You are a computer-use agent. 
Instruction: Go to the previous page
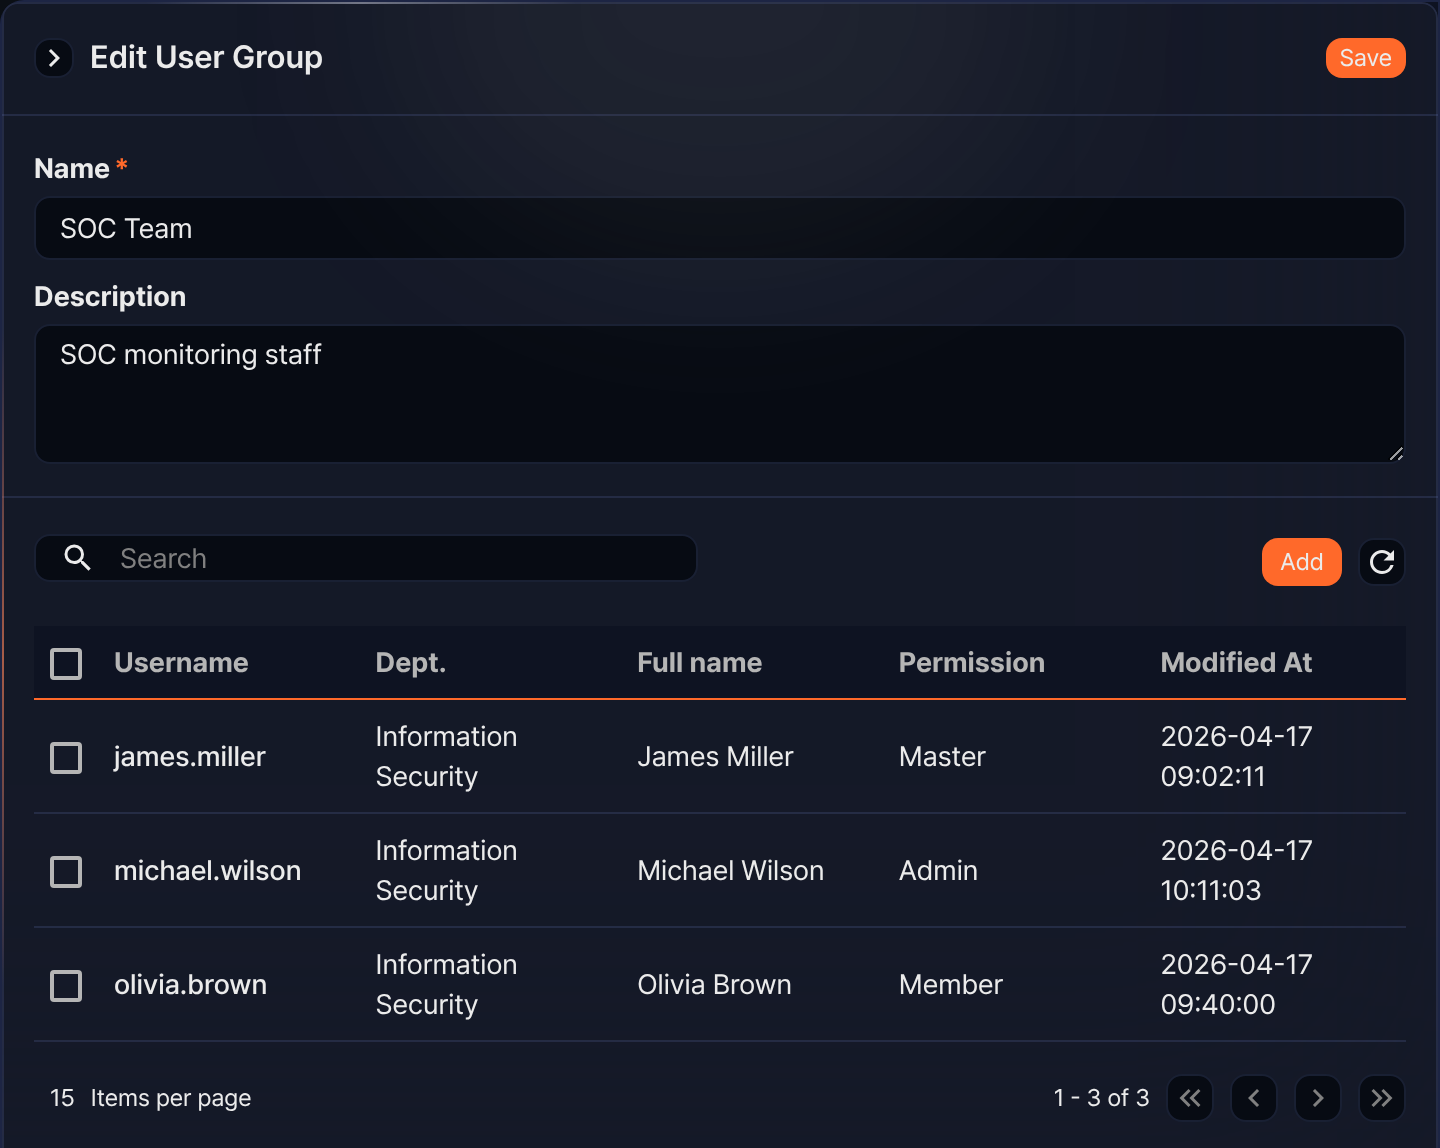(x=1254, y=1098)
